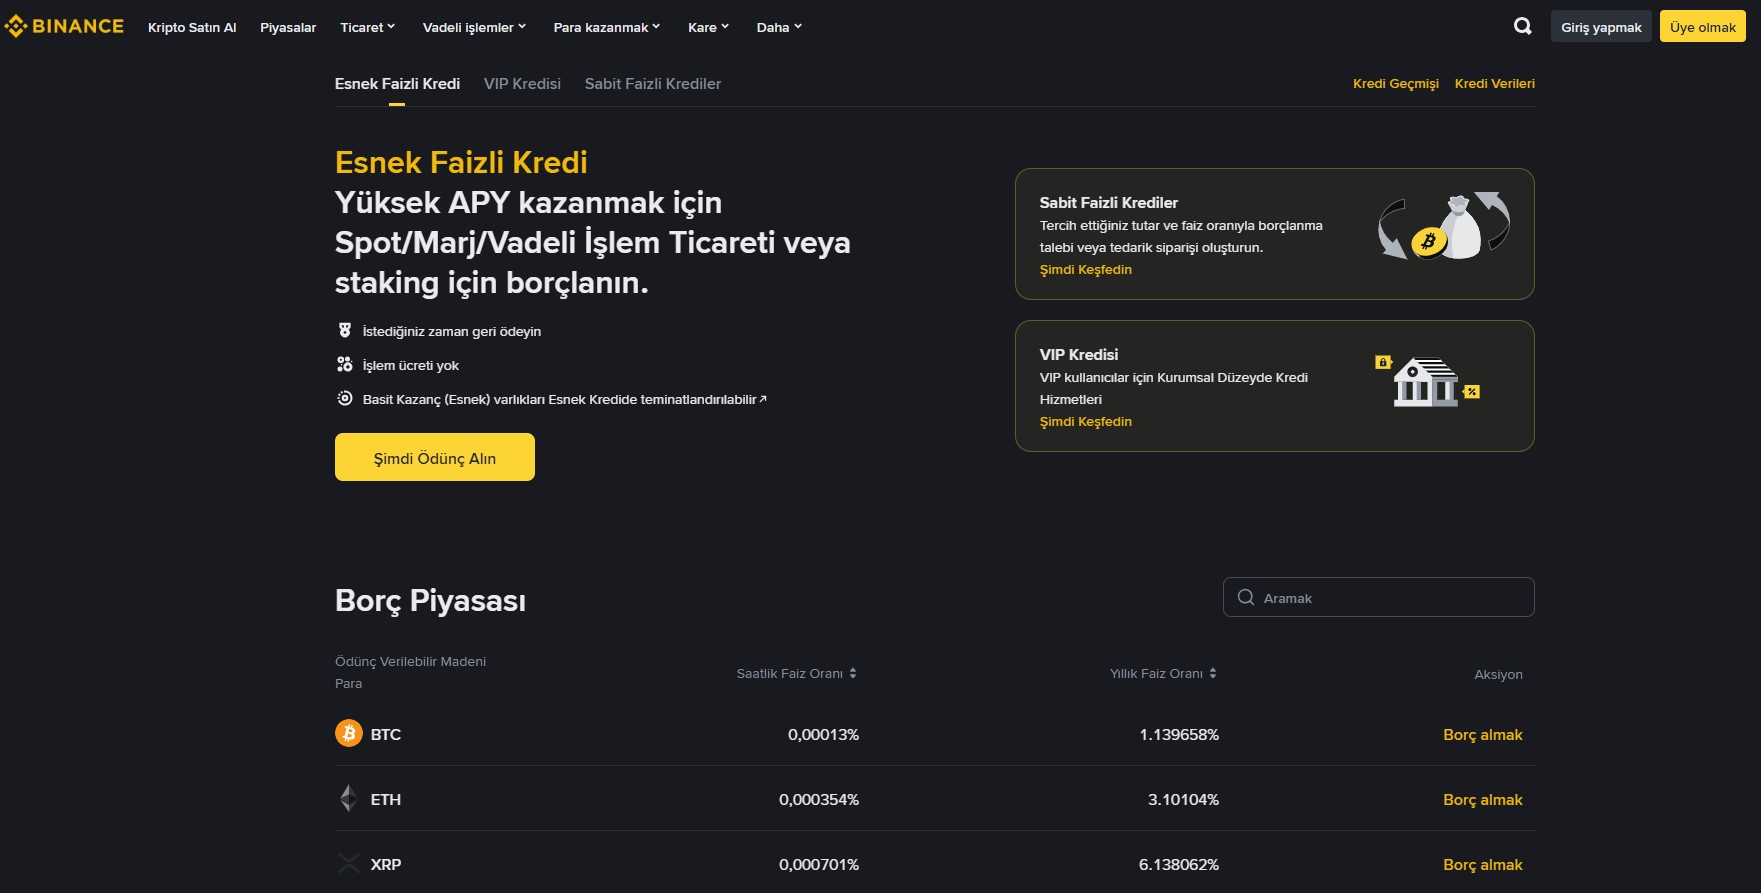Open Kripto Satın Al menu item
This screenshot has height=893, width=1761.
point(192,27)
